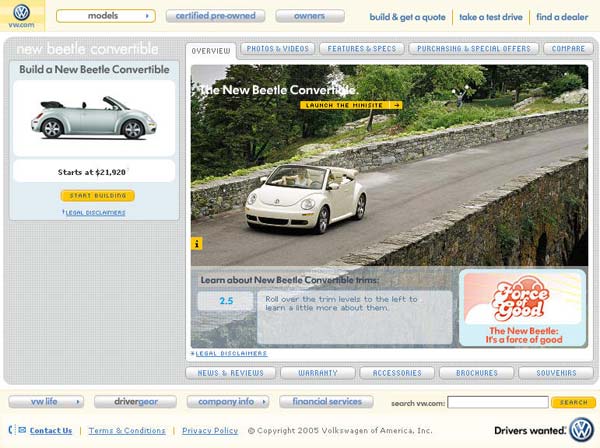Click Launch the Minisite button
Image resolution: width=600 pixels, height=448 pixels.
pos(351,105)
